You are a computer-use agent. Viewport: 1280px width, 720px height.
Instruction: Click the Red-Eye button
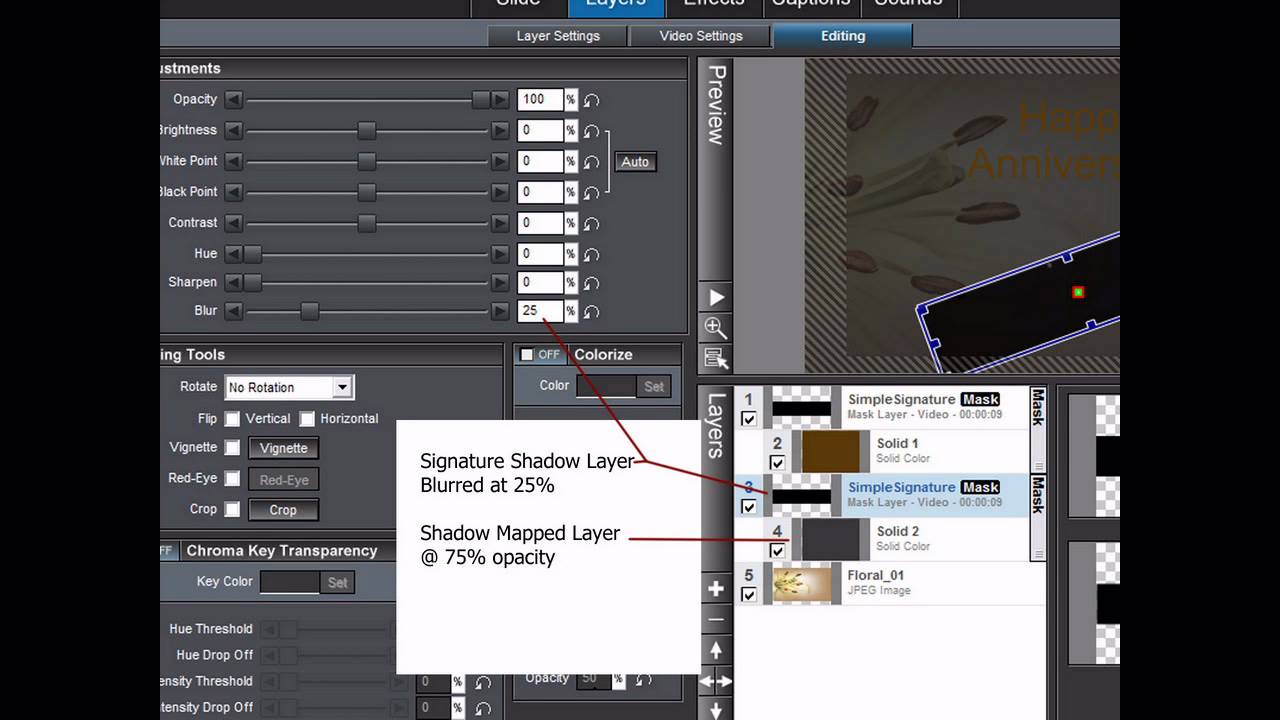(x=283, y=480)
